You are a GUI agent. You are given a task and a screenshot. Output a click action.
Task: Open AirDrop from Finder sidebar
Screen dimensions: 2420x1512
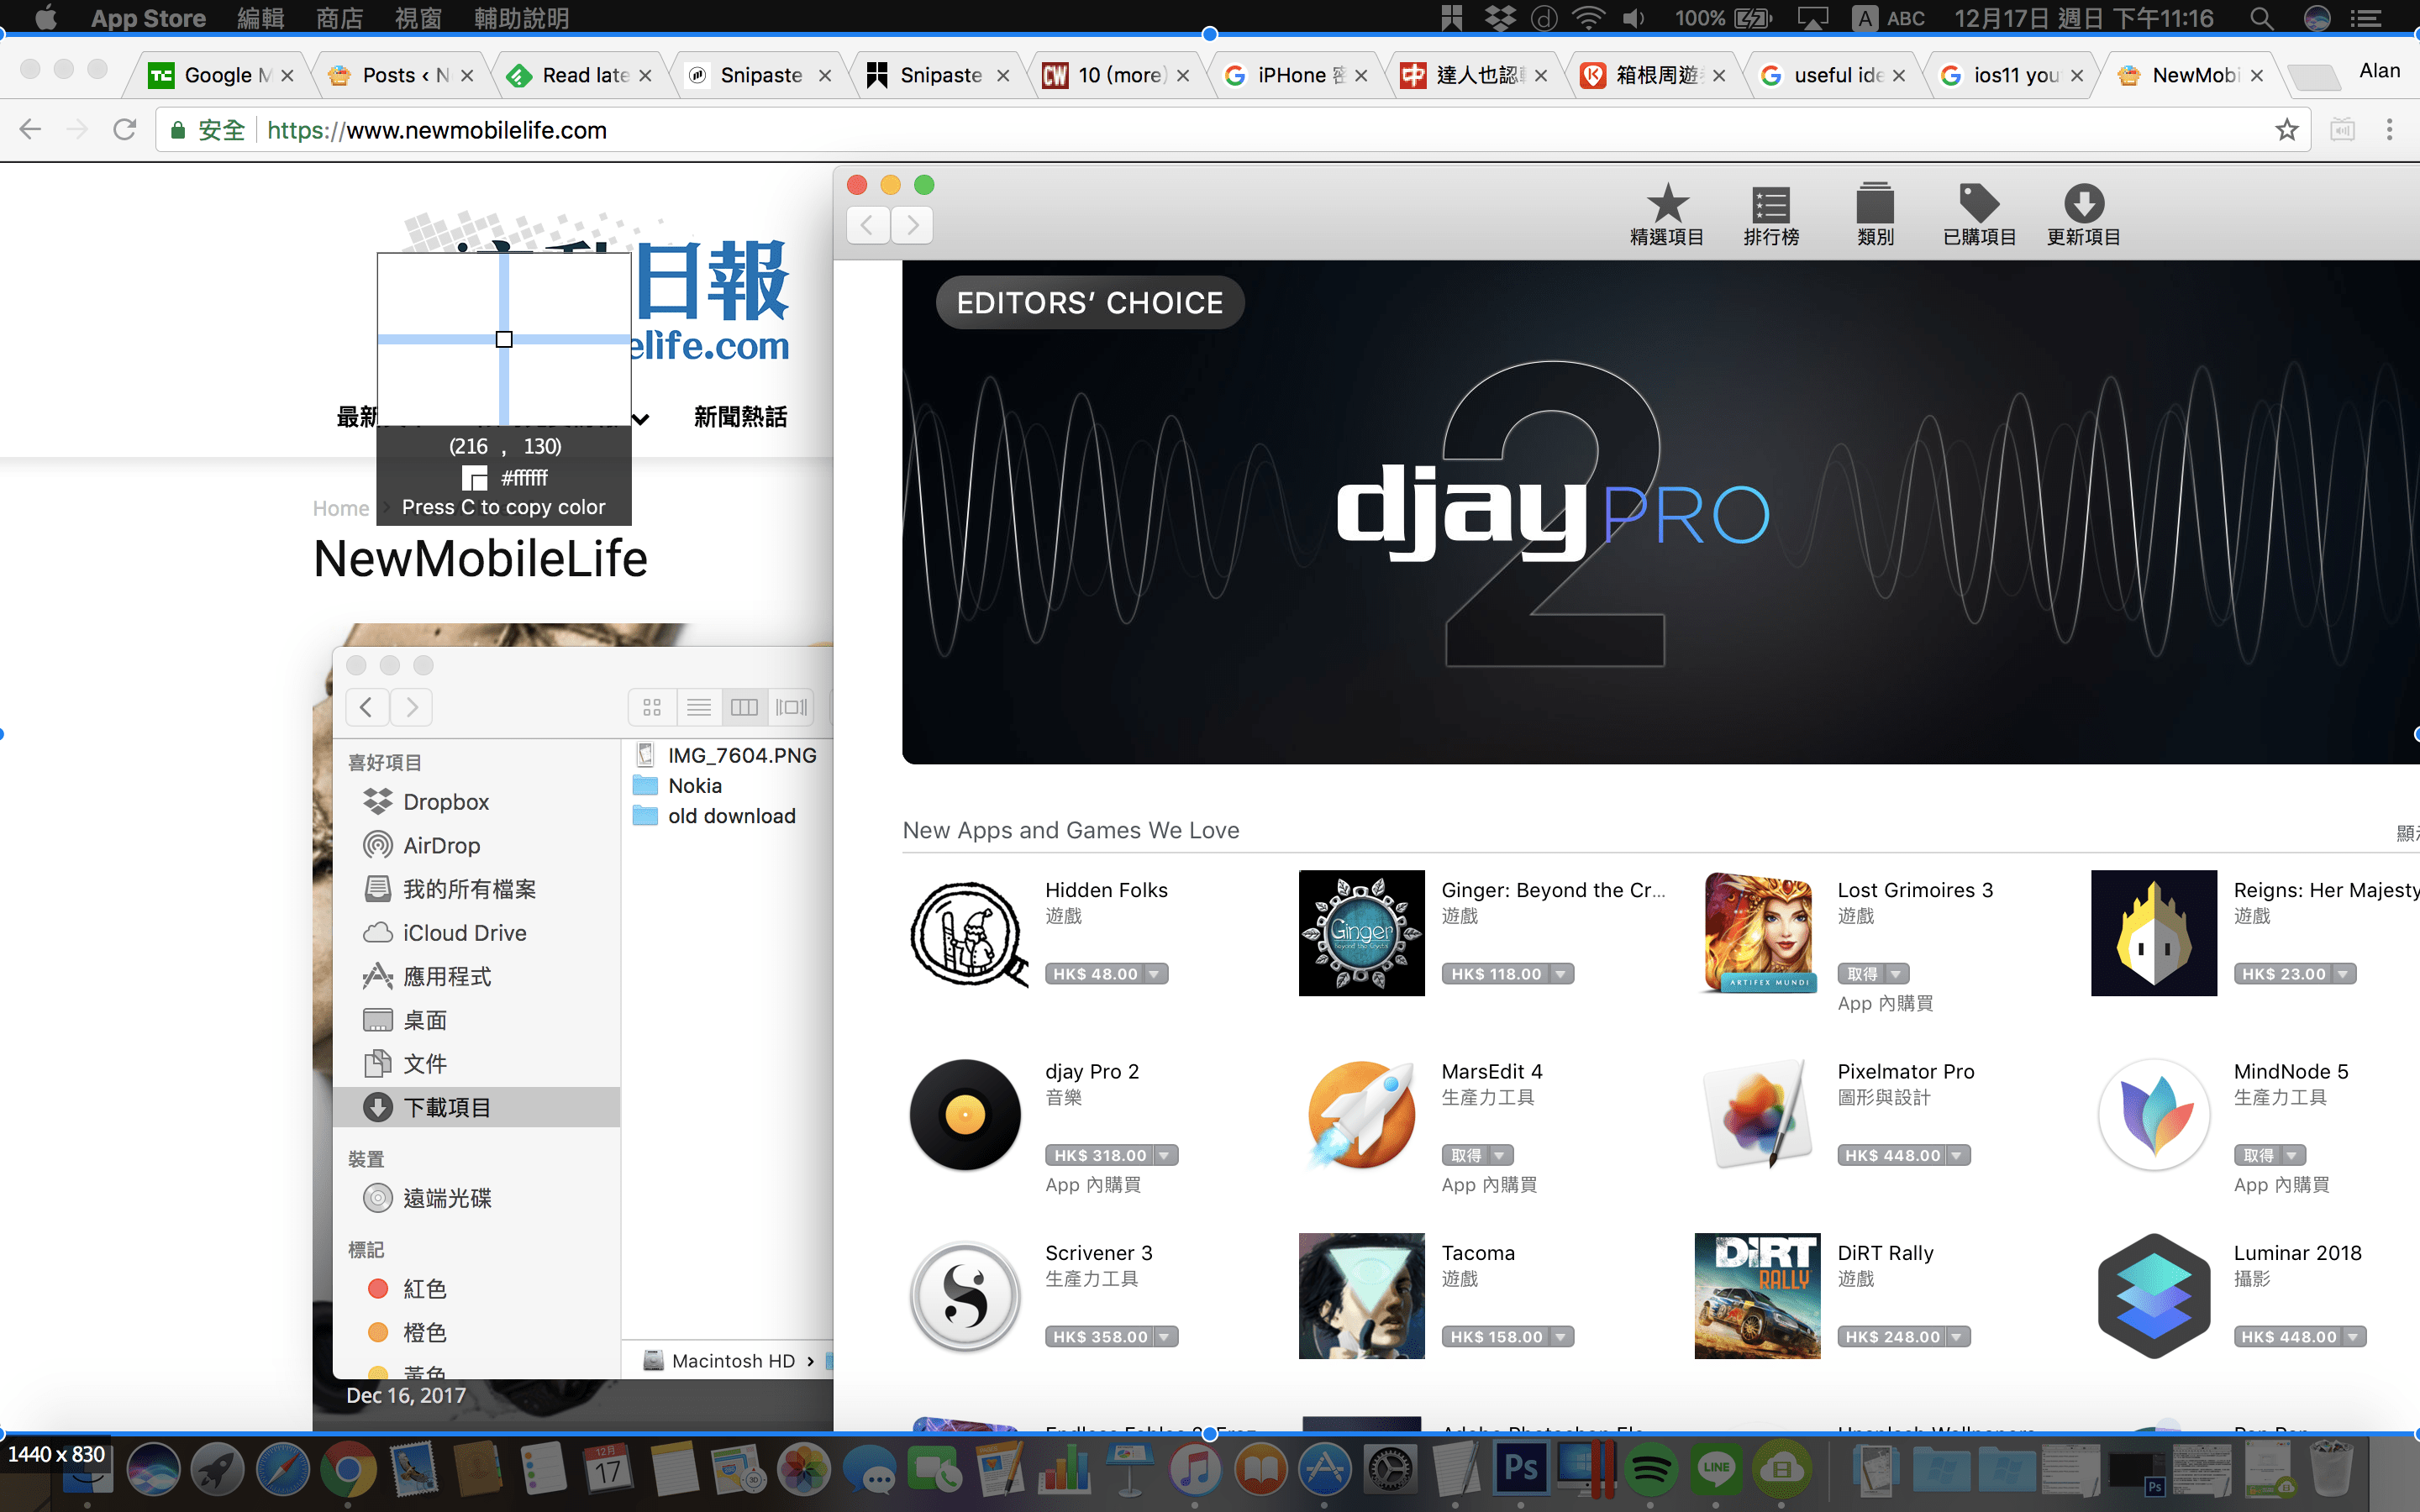pyautogui.click(x=441, y=845)
